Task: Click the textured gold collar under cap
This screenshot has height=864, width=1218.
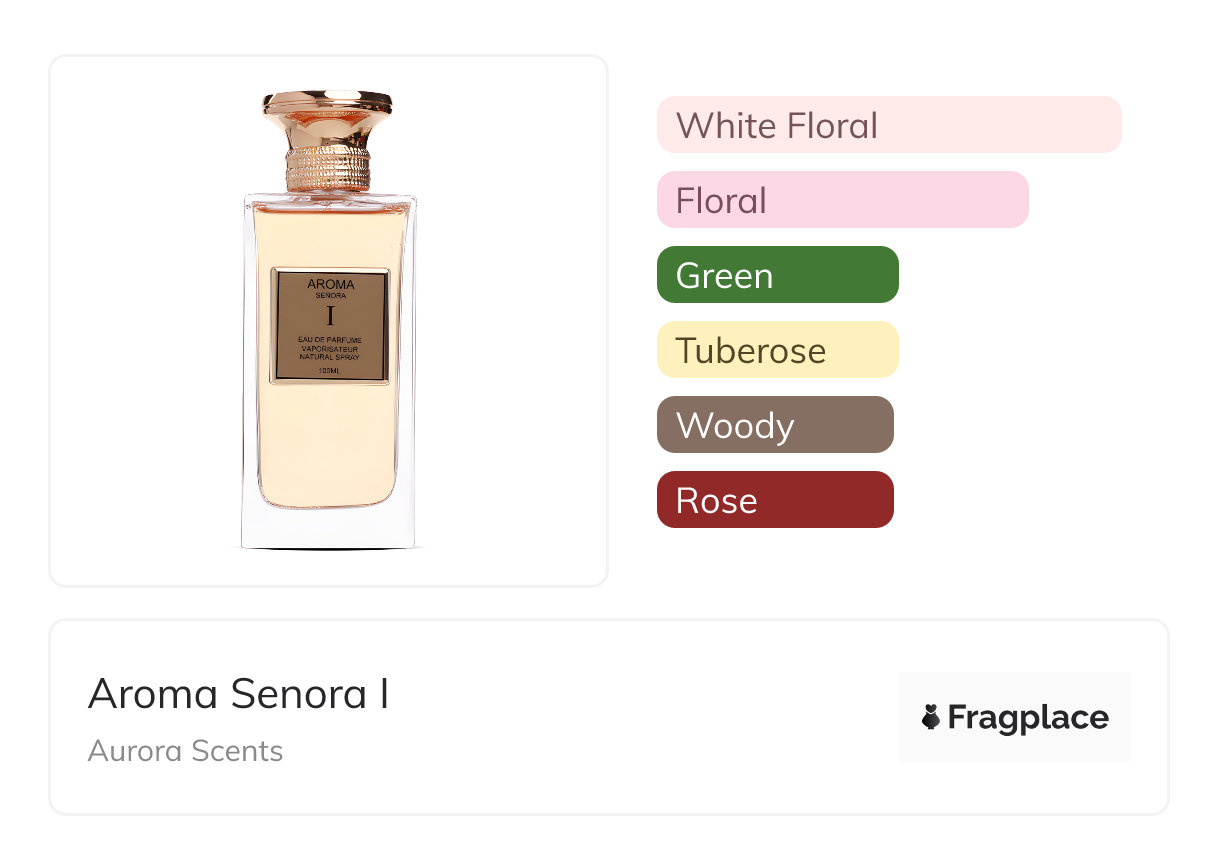Action: click(328, 169)
